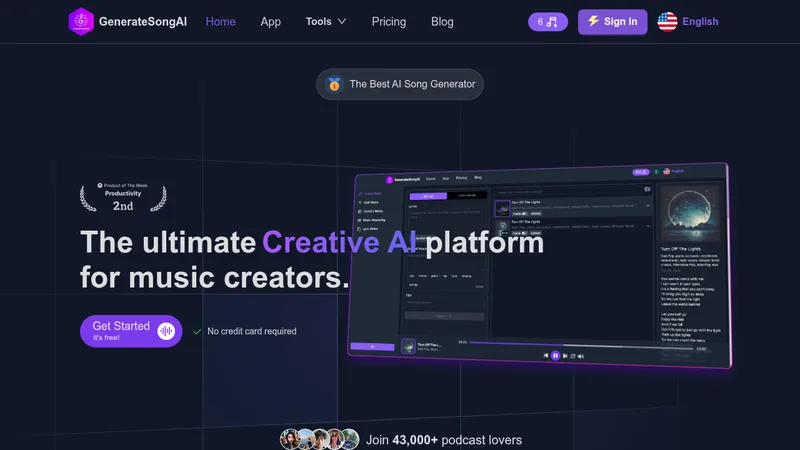Screen dimensions: 800x450
Task: Click the pause button in the player preview
Action: [555, 356]
